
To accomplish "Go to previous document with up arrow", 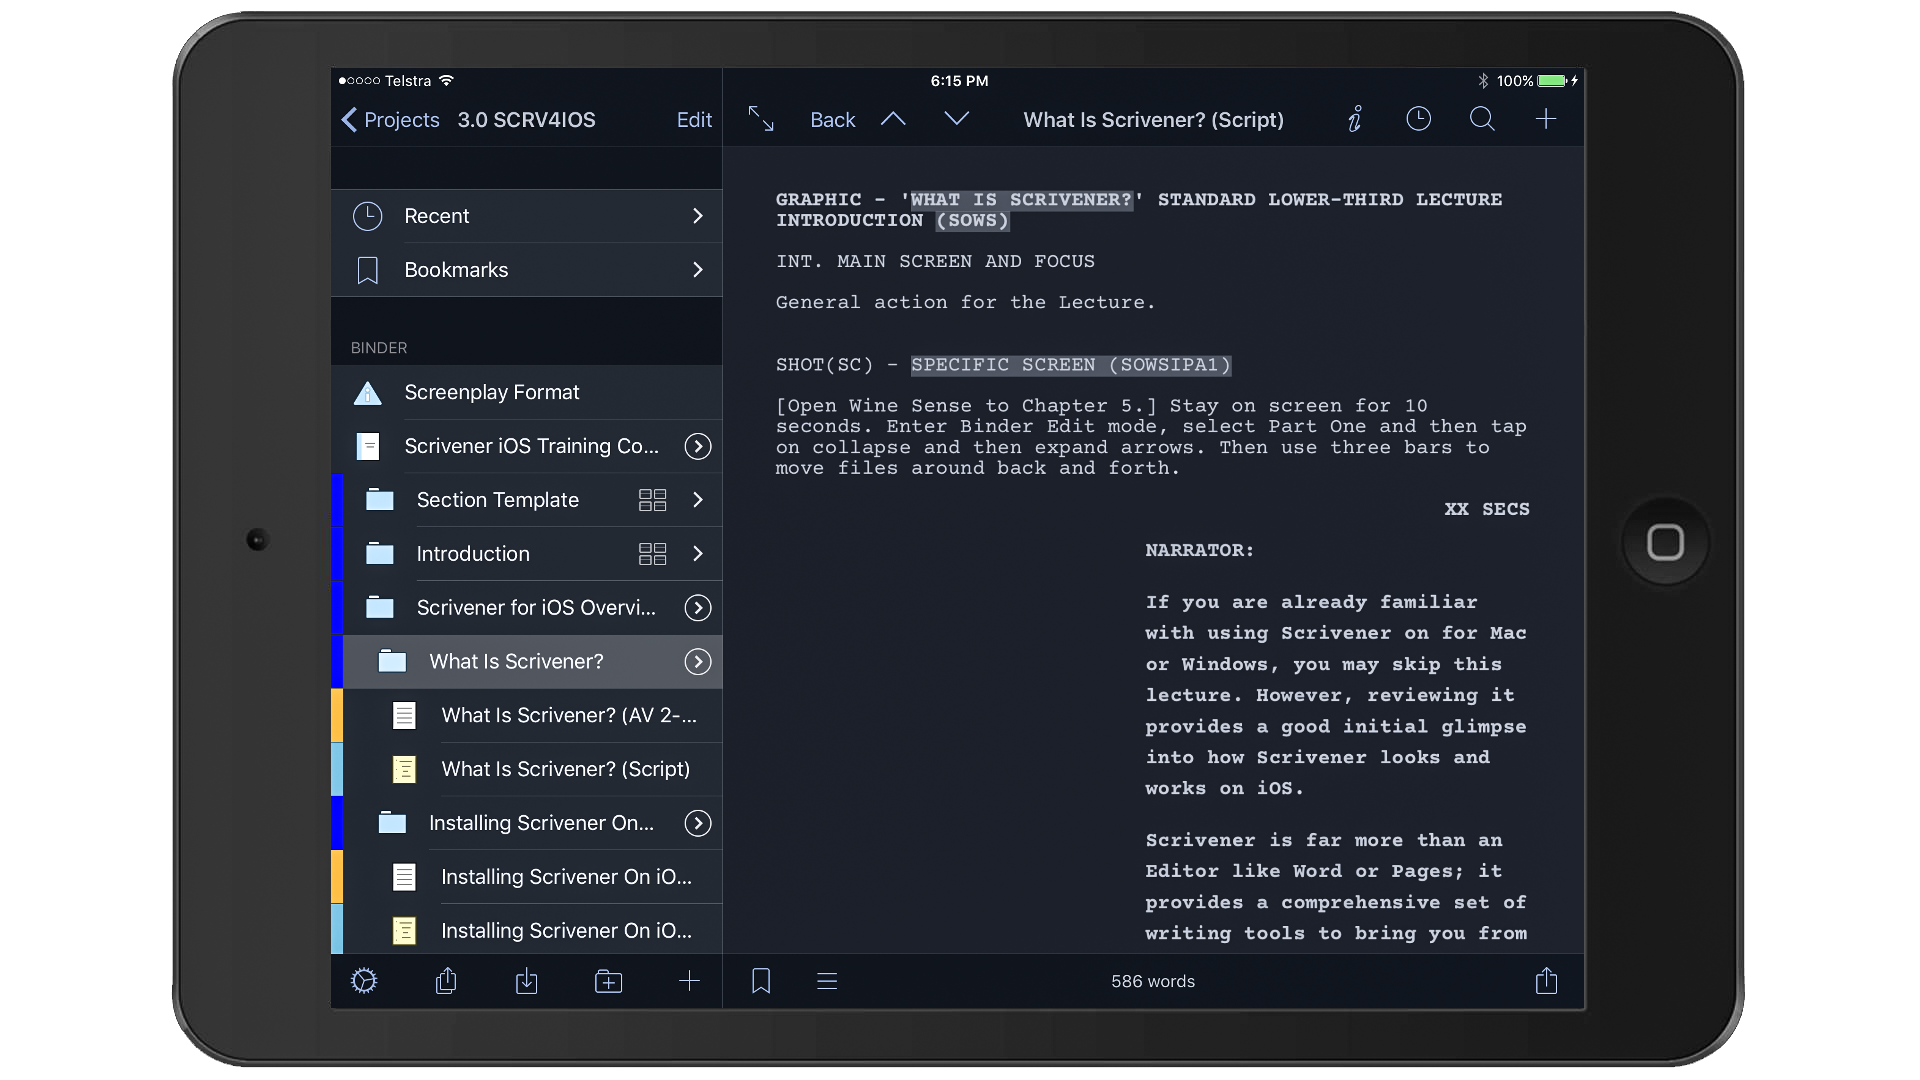I will 893,119.
